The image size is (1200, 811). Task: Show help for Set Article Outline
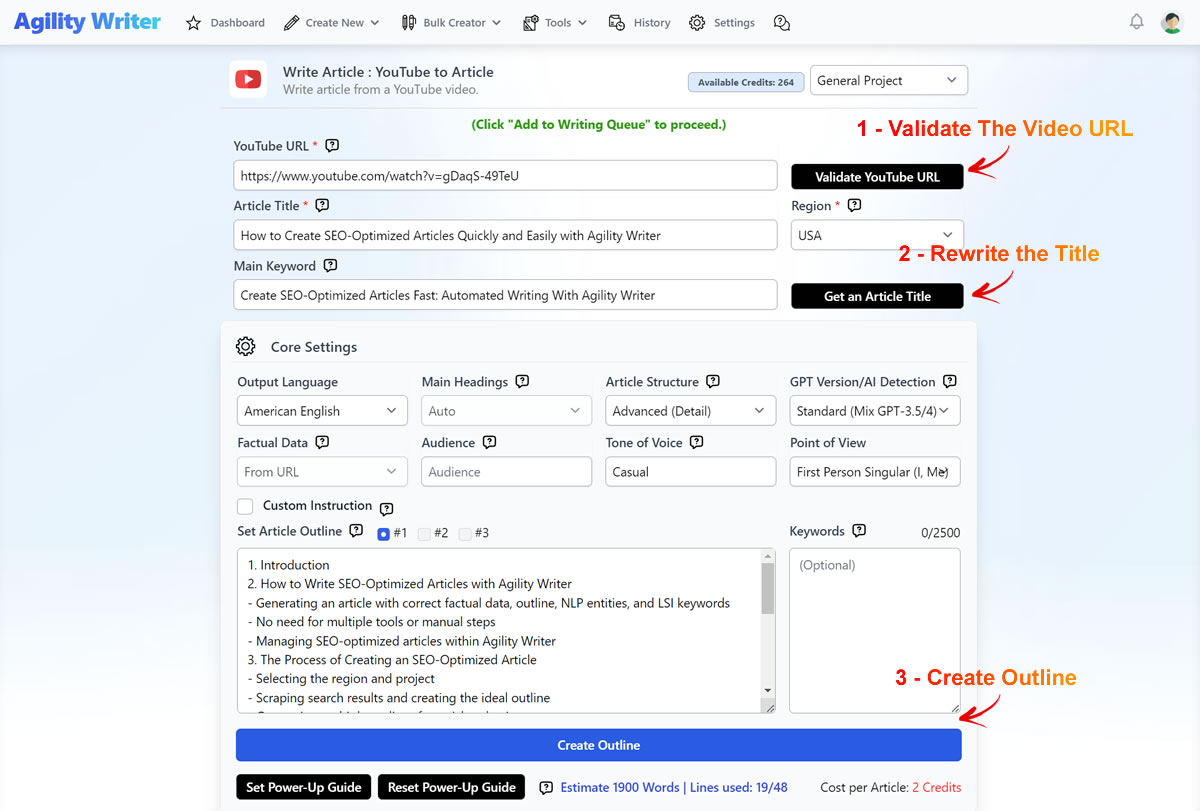[x=356, y=531]
